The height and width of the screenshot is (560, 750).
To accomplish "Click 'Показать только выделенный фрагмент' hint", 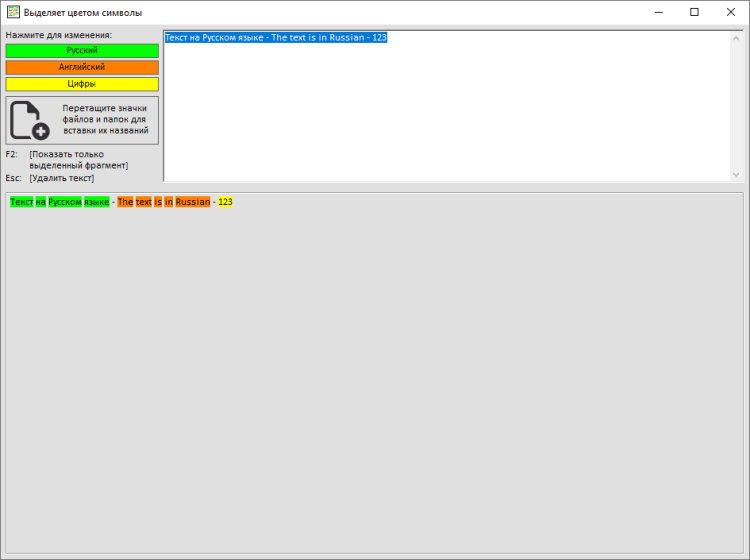I will [x=79, y=160].
